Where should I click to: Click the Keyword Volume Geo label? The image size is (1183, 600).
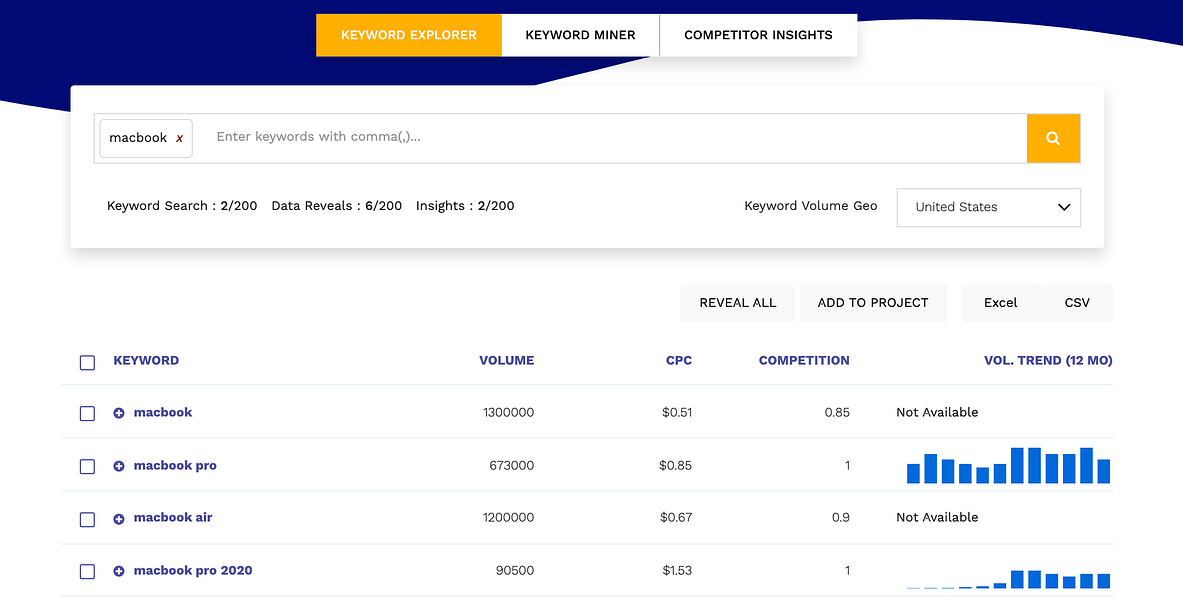pos(810,205)
